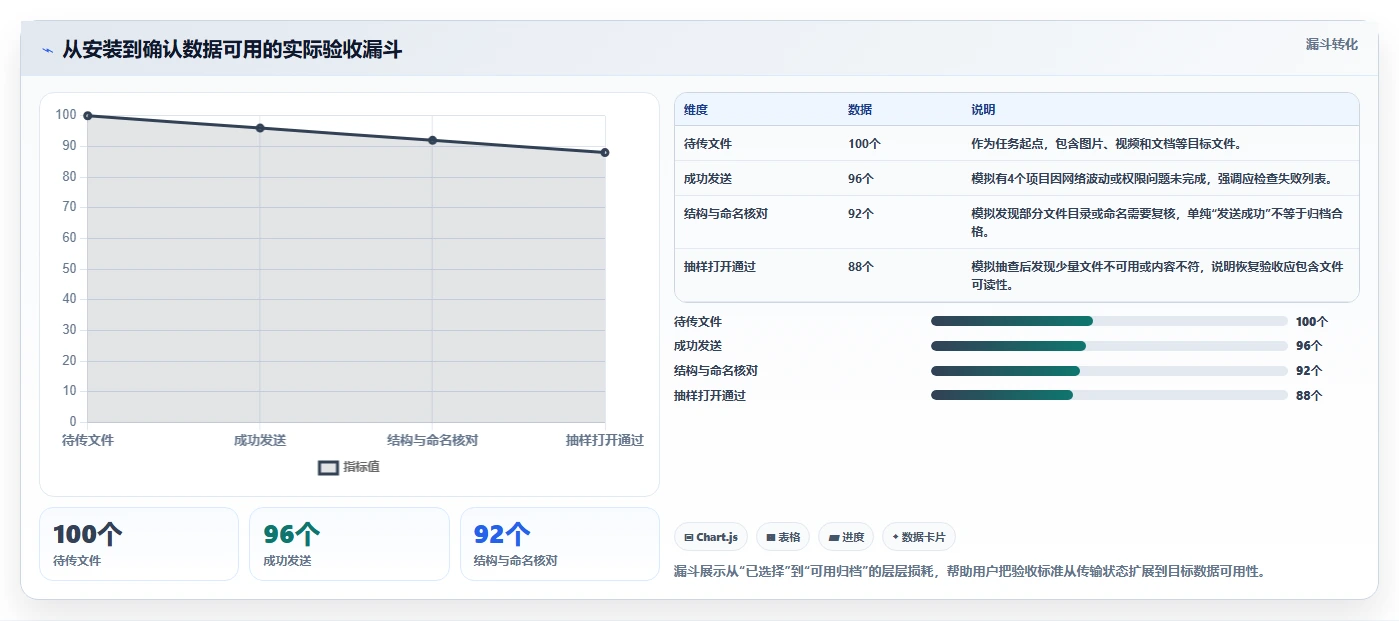
Task: Click the 88个 value beside the progress bar
Action: [1309, 396]
